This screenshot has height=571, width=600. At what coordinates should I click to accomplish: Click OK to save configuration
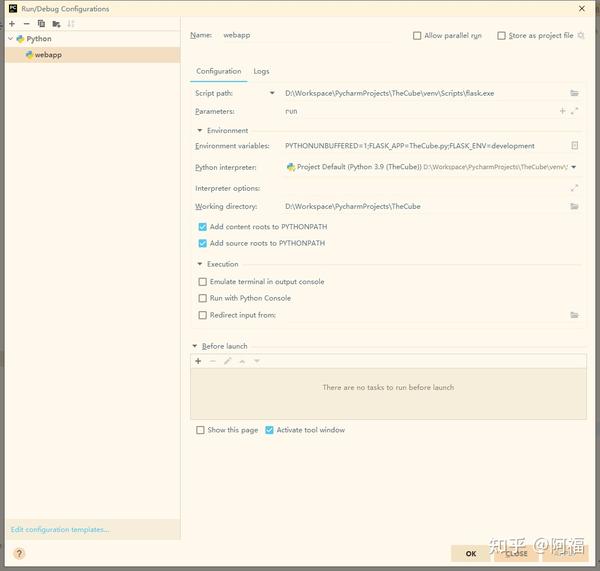(x=471, y=553)
